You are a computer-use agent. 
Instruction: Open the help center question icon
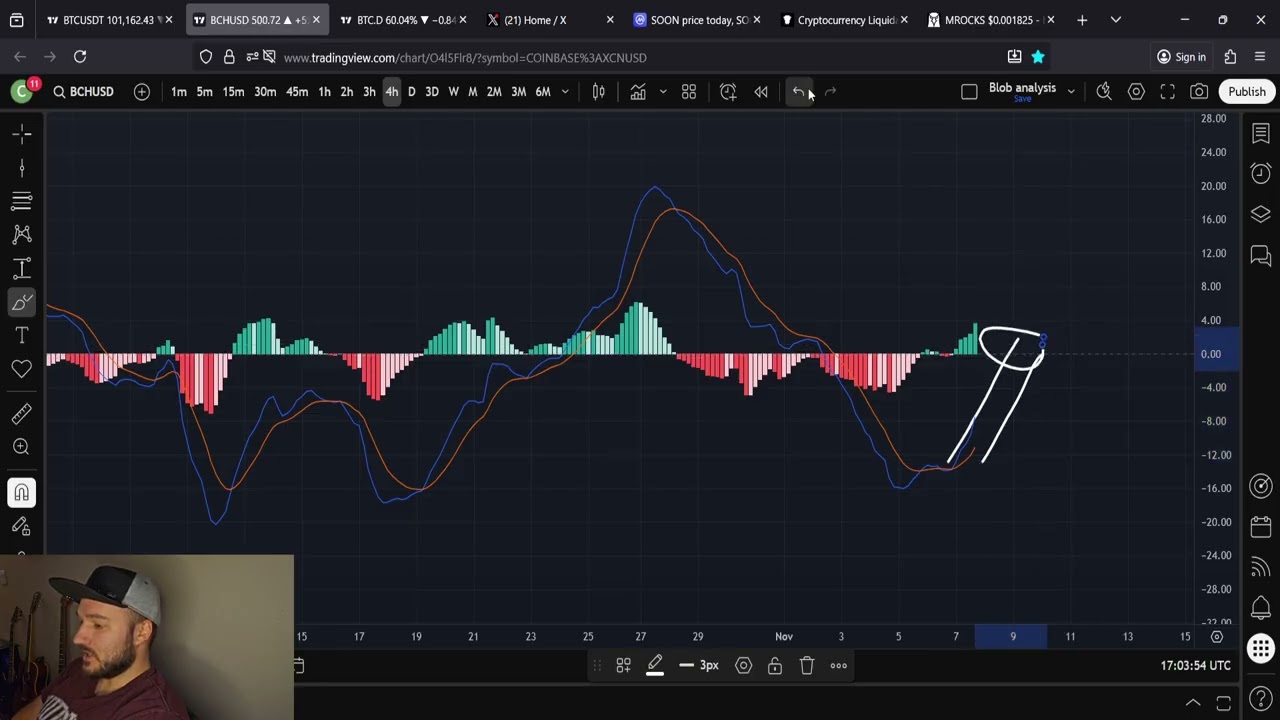1260,698
